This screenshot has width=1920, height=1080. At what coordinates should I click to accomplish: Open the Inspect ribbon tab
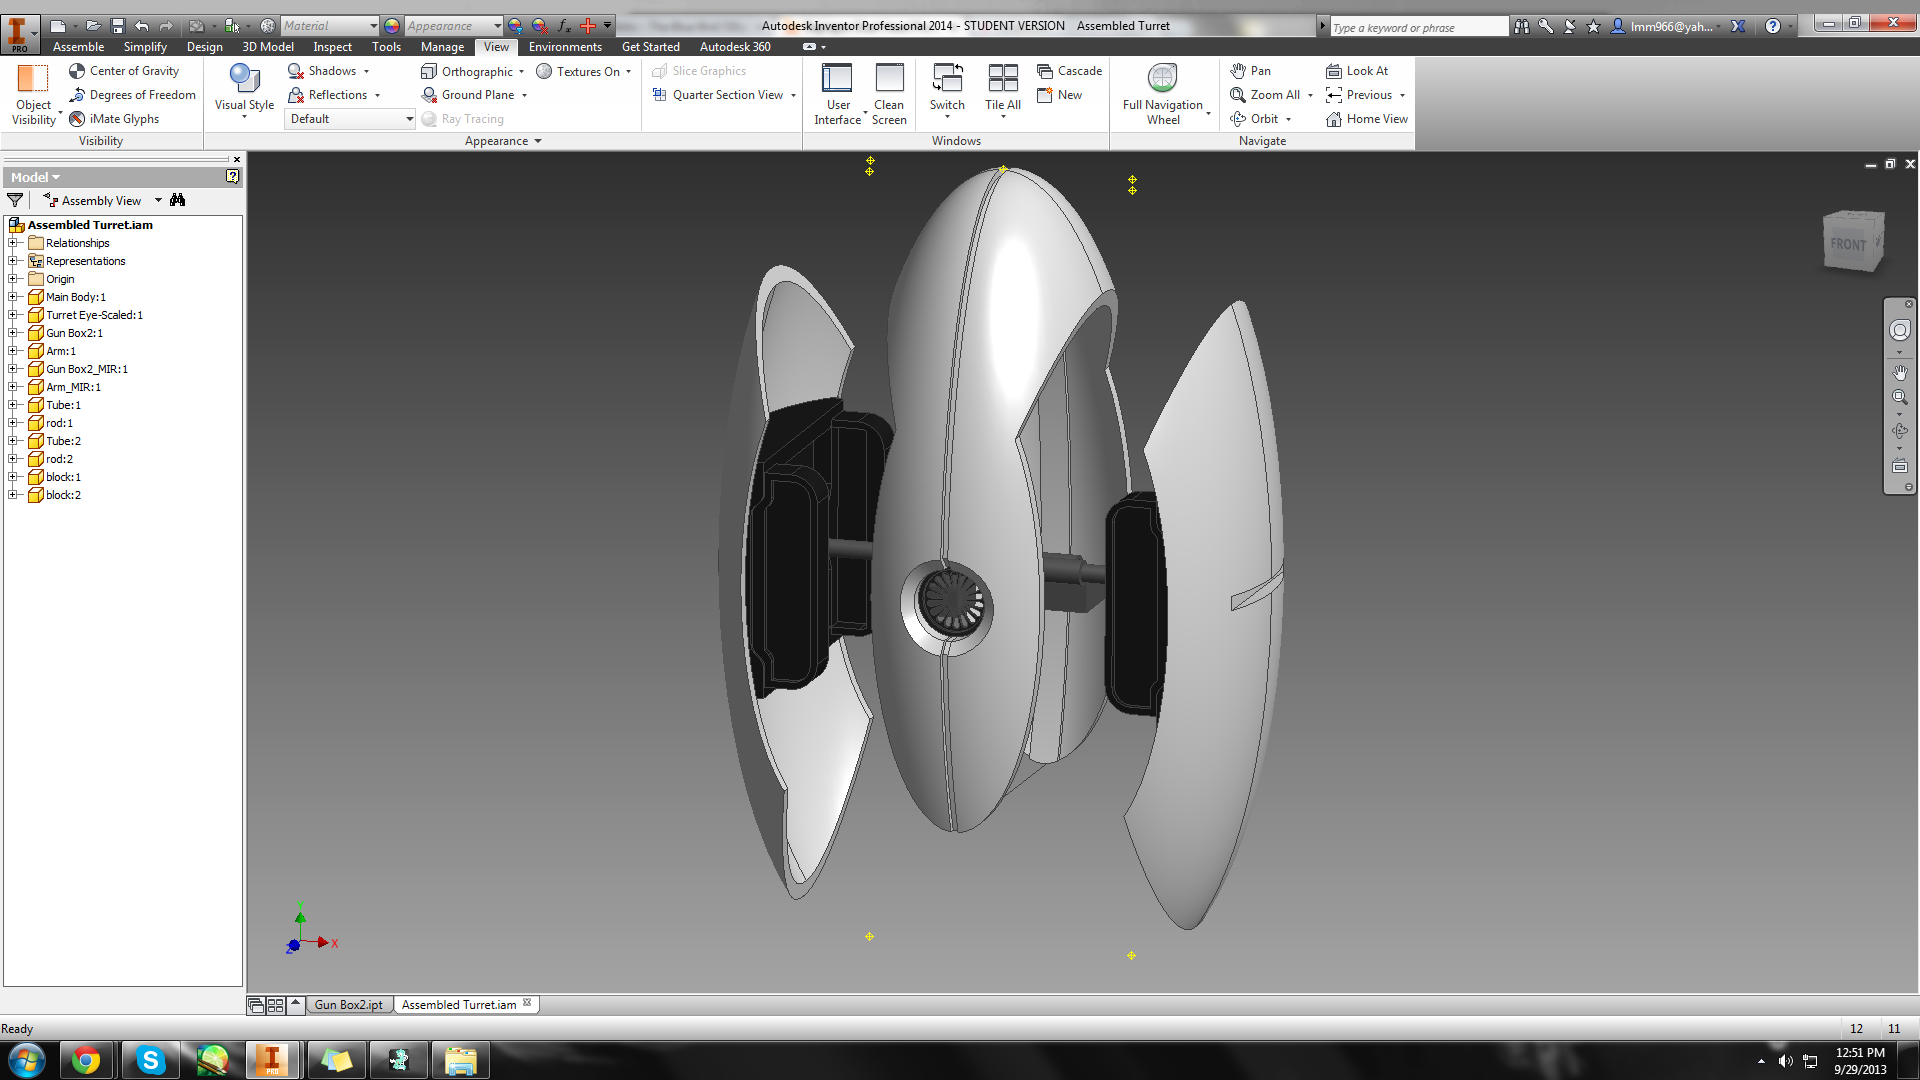pos(332,47)
